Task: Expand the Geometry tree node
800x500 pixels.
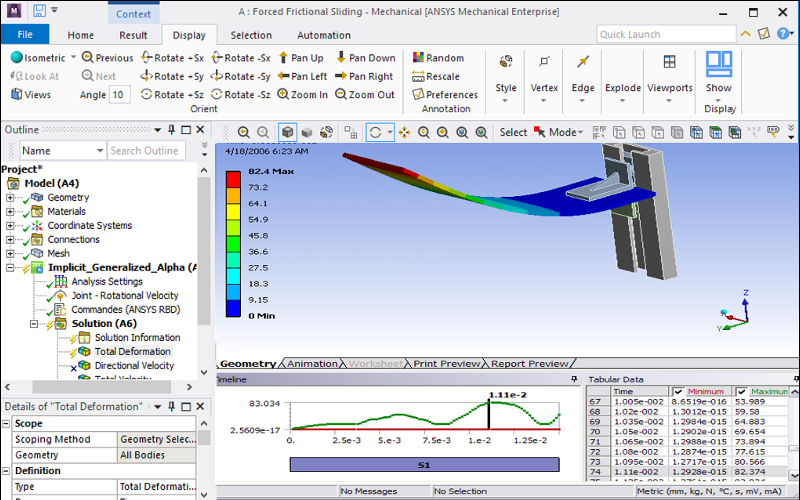Action: coord(10,197)
